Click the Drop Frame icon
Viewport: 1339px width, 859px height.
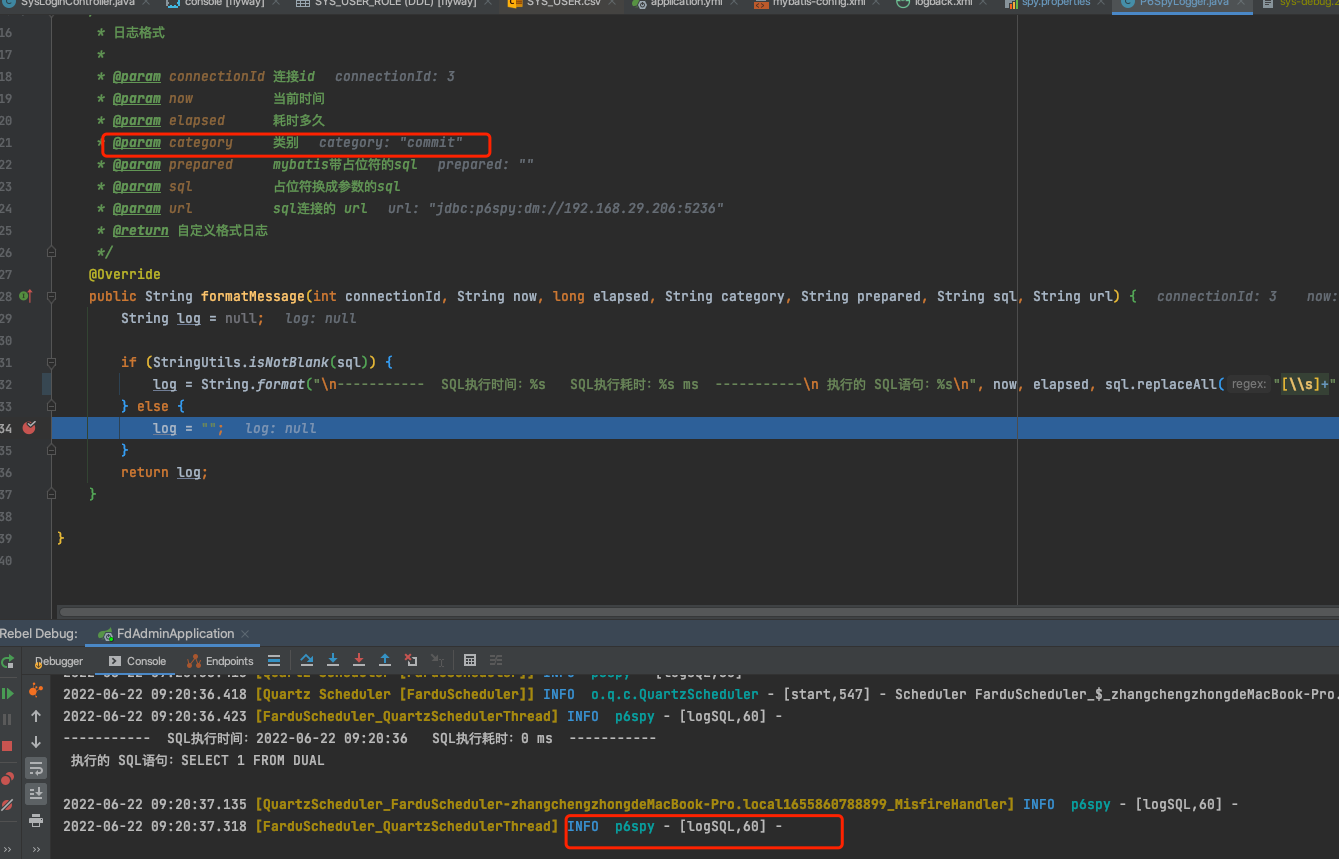[x=411, y=661]
